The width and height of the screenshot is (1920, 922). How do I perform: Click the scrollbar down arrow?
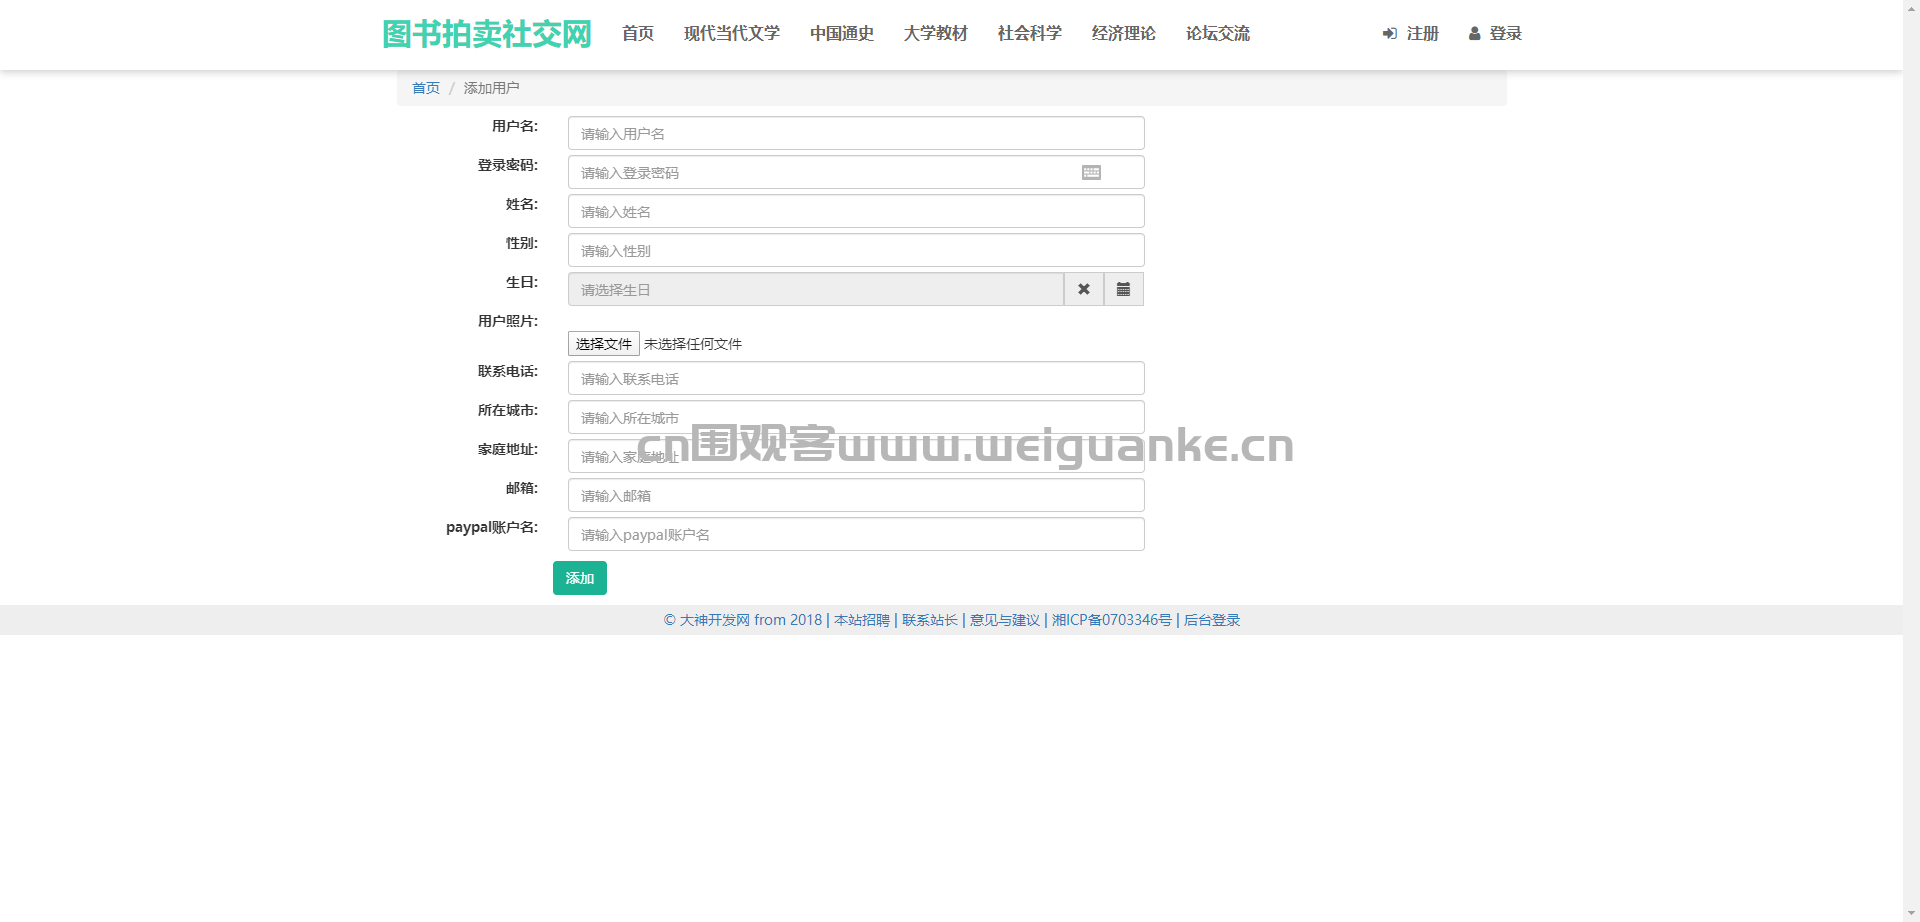[x=1911, y=913]
